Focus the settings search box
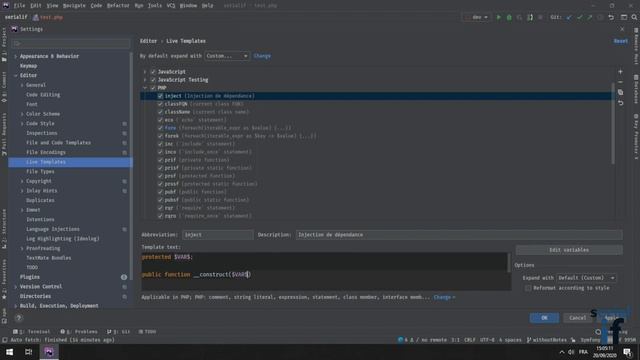Screen dimensions: 640x360 point(71,43)
